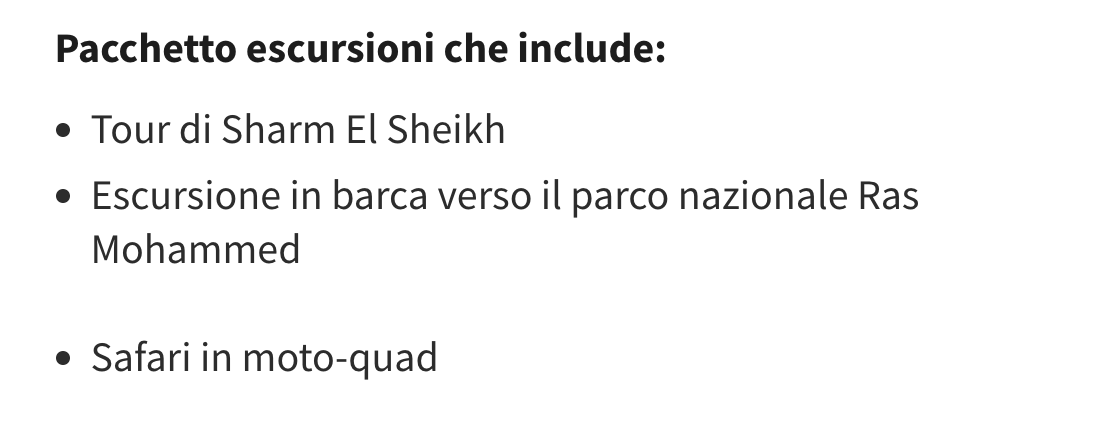Click the word "Tour" in the first item

(116, 130)
